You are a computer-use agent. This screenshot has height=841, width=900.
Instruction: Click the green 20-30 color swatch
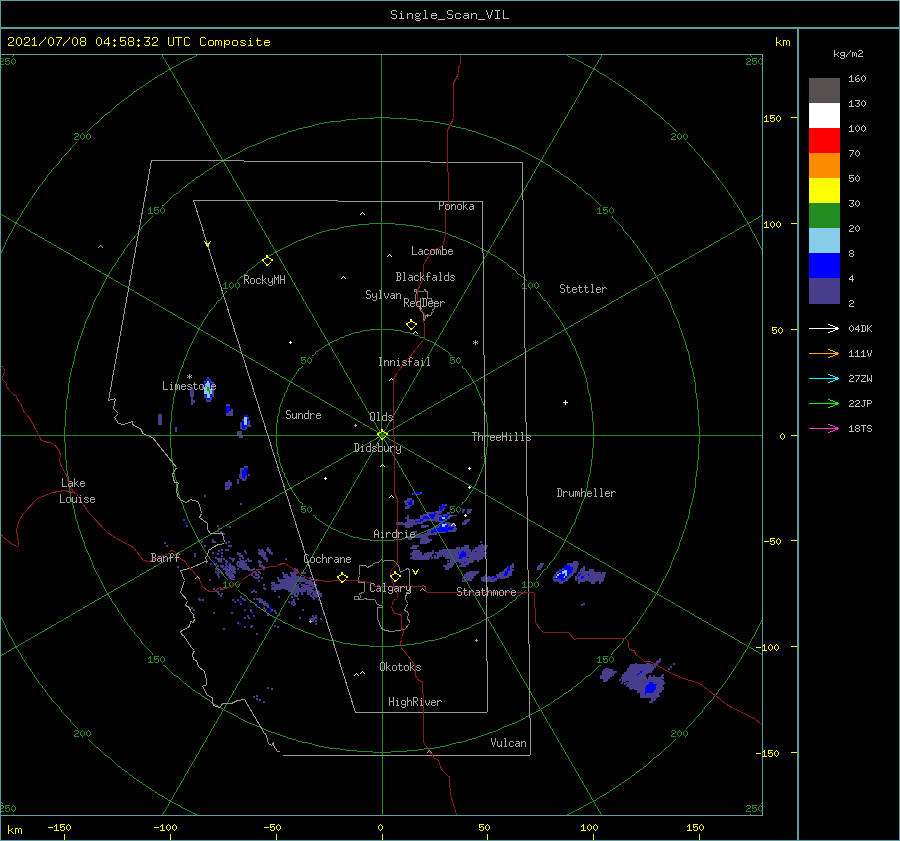824,215
